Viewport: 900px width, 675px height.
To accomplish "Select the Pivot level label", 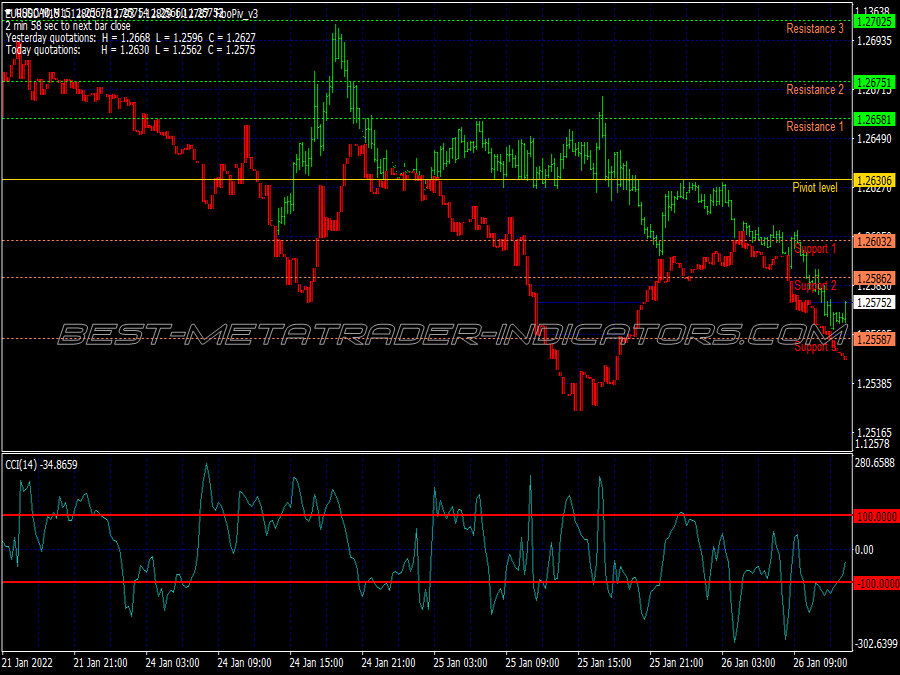I will click(x=814, y=187).
